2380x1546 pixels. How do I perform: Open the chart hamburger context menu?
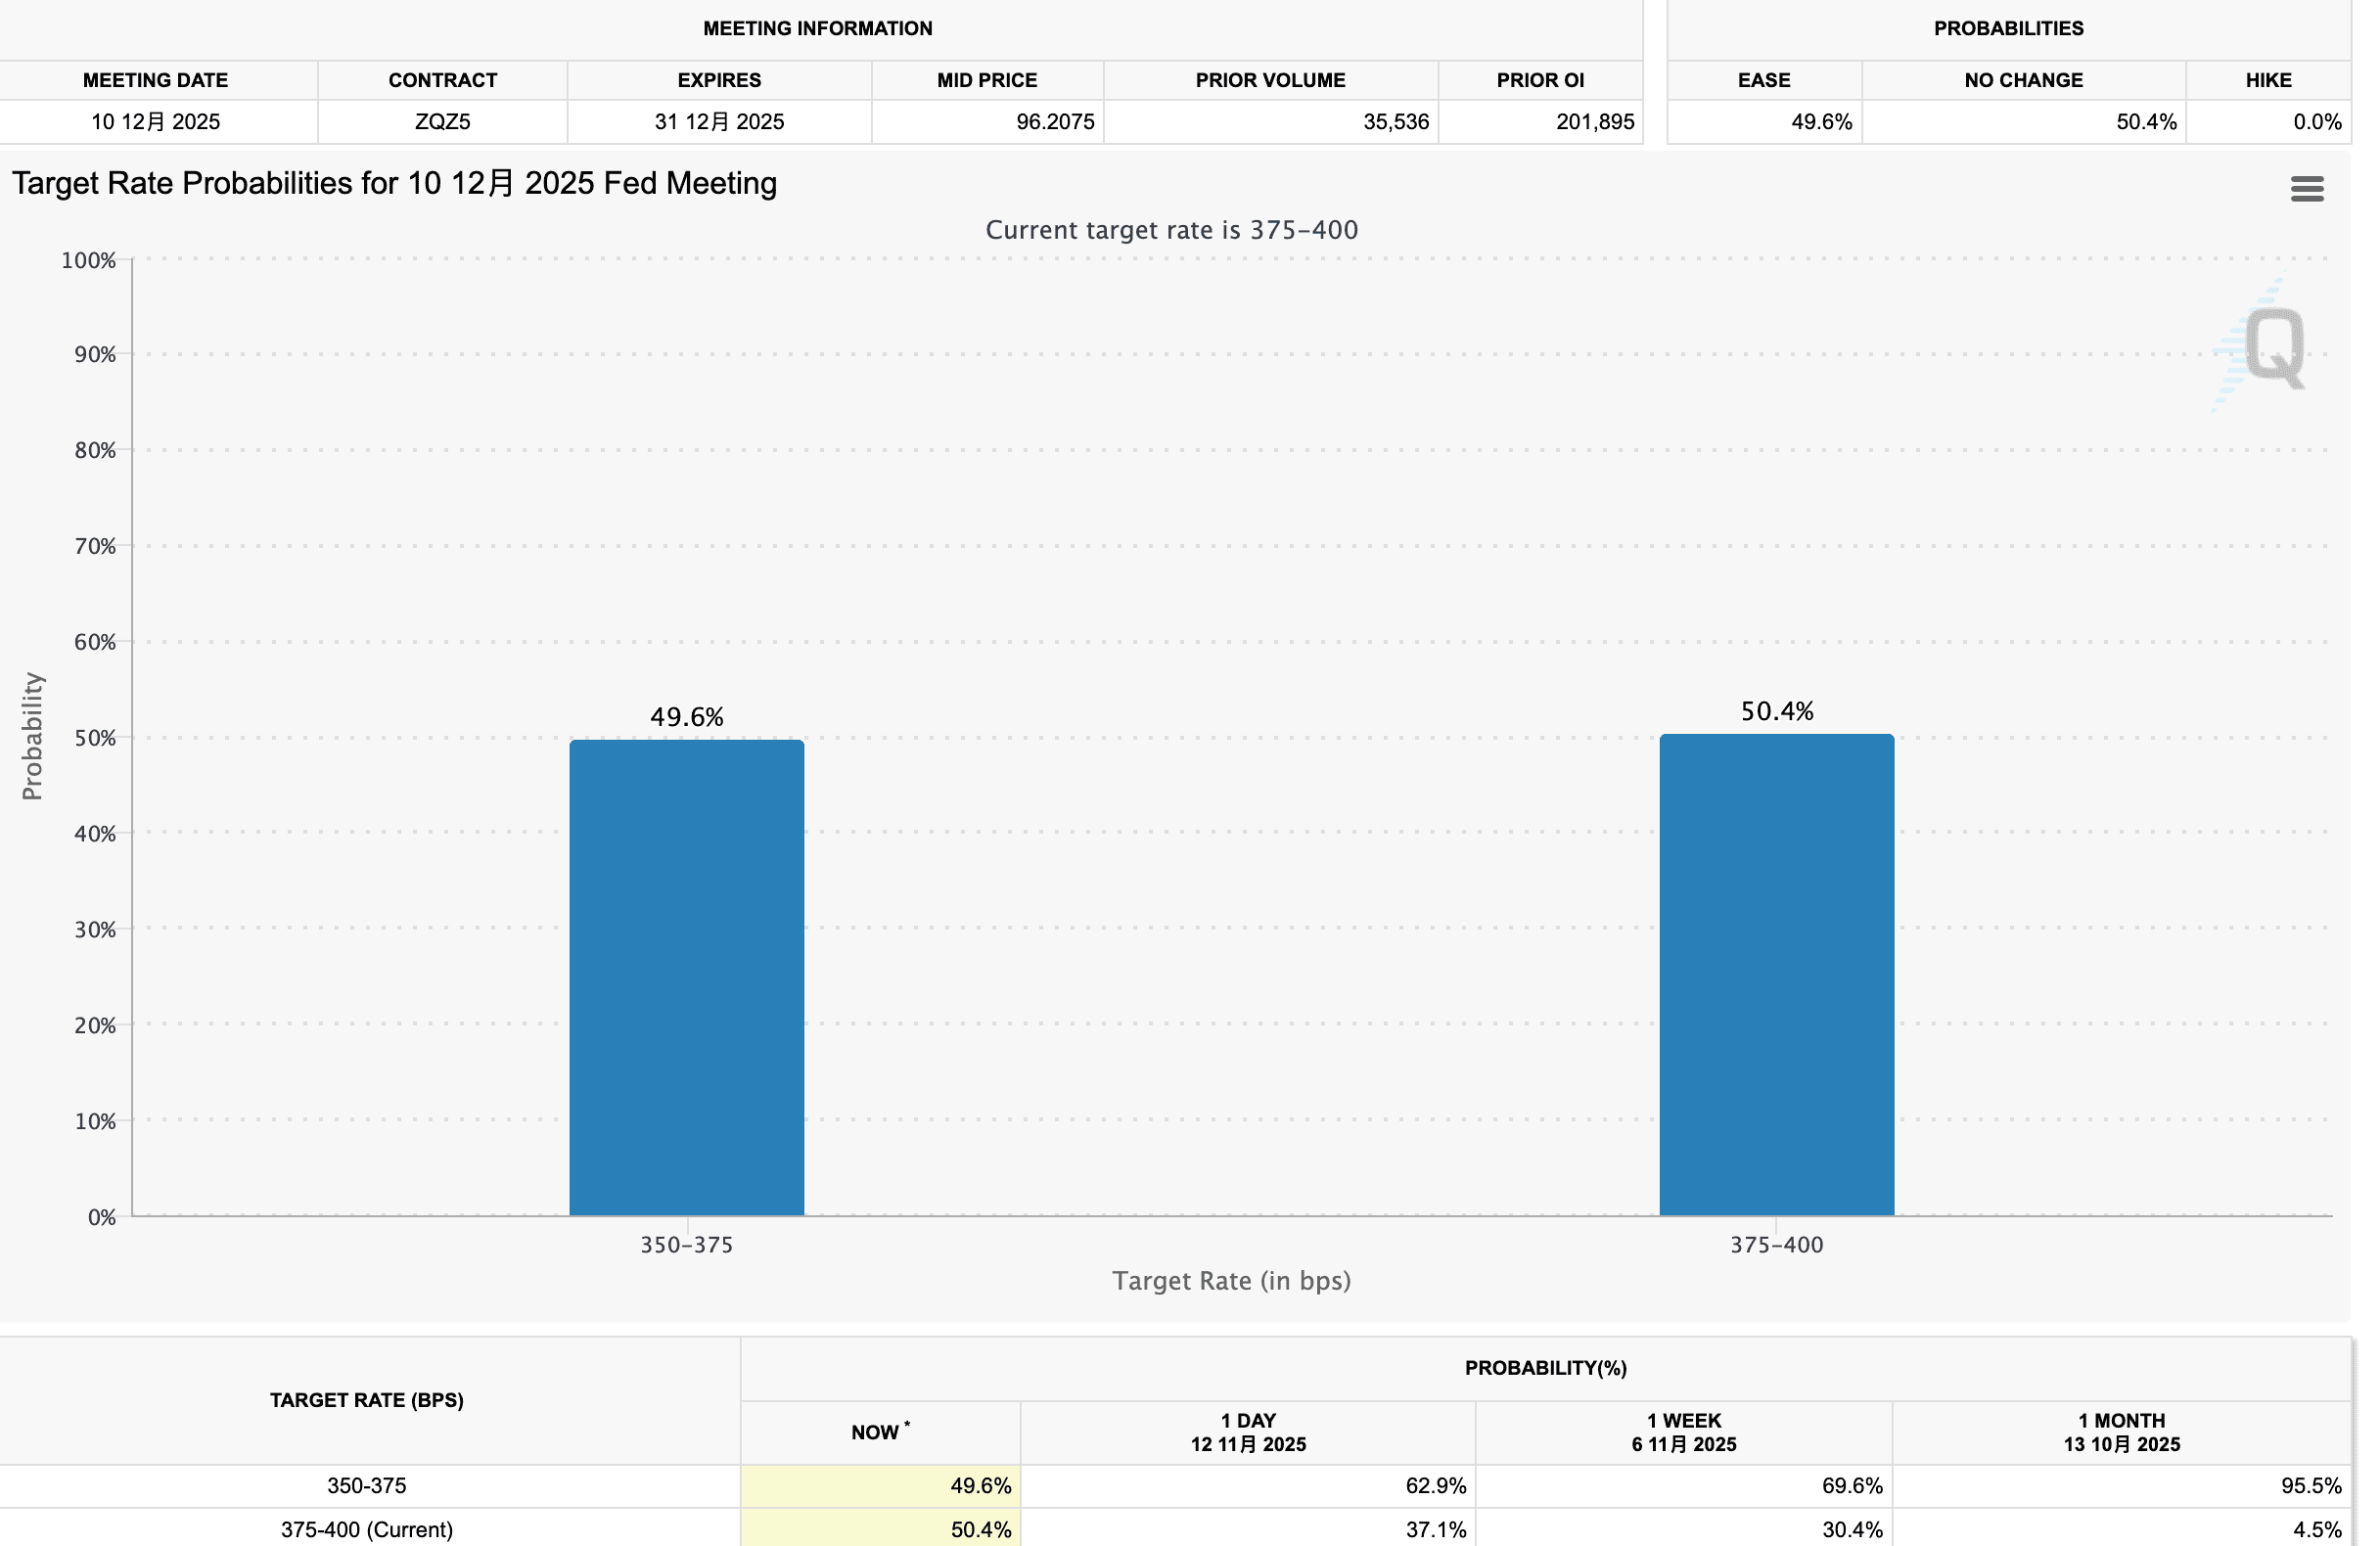tap(2306, 188)
